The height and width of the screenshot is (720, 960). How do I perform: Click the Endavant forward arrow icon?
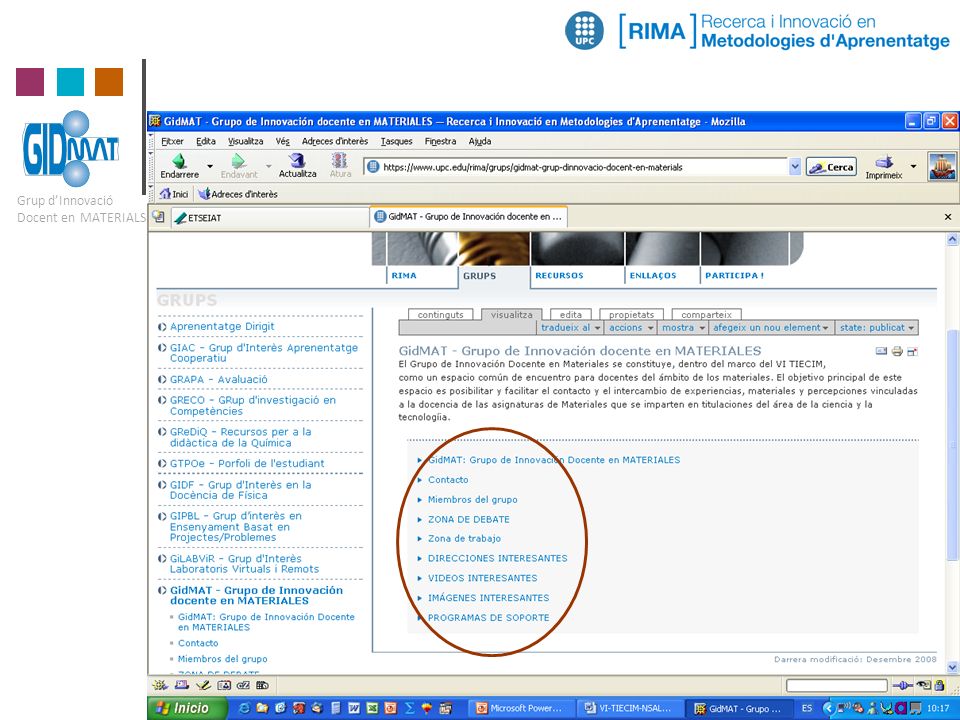pos(238,161)
